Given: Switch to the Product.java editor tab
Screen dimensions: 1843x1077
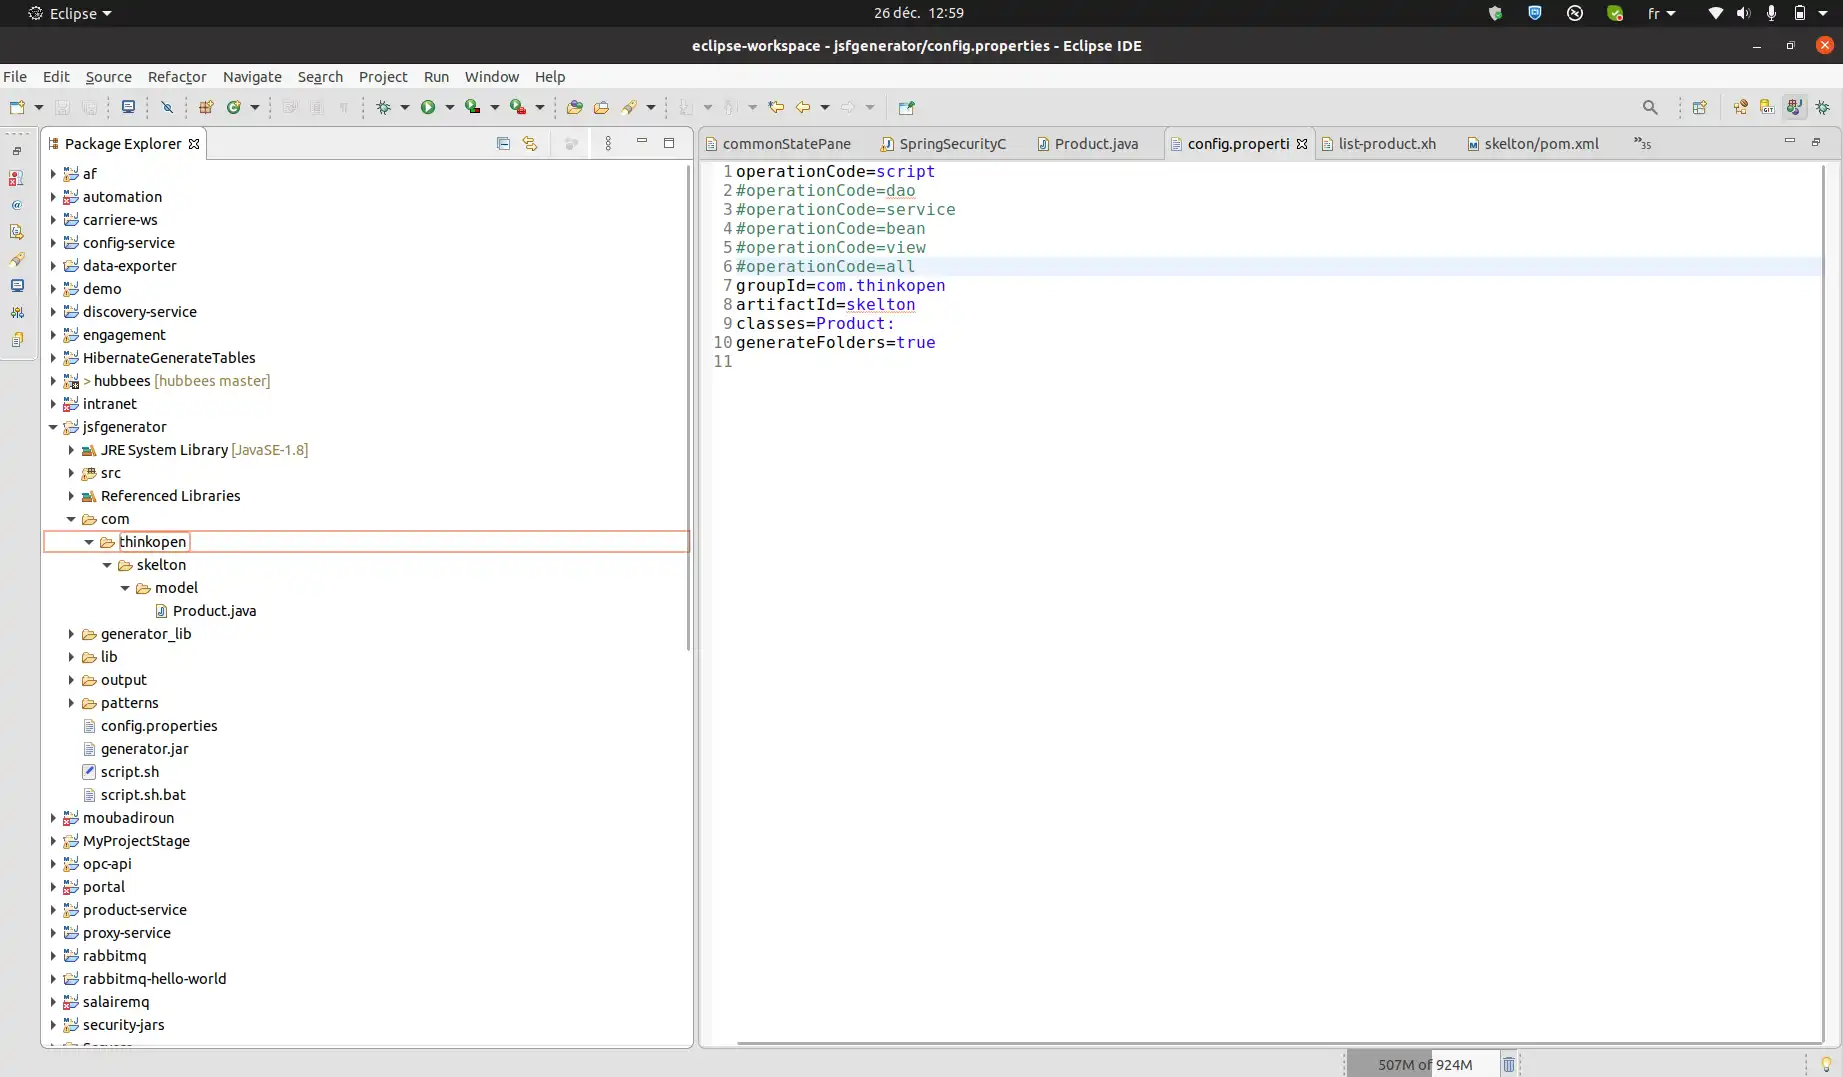Looking at the screenshot, I should pos(1095,144).
